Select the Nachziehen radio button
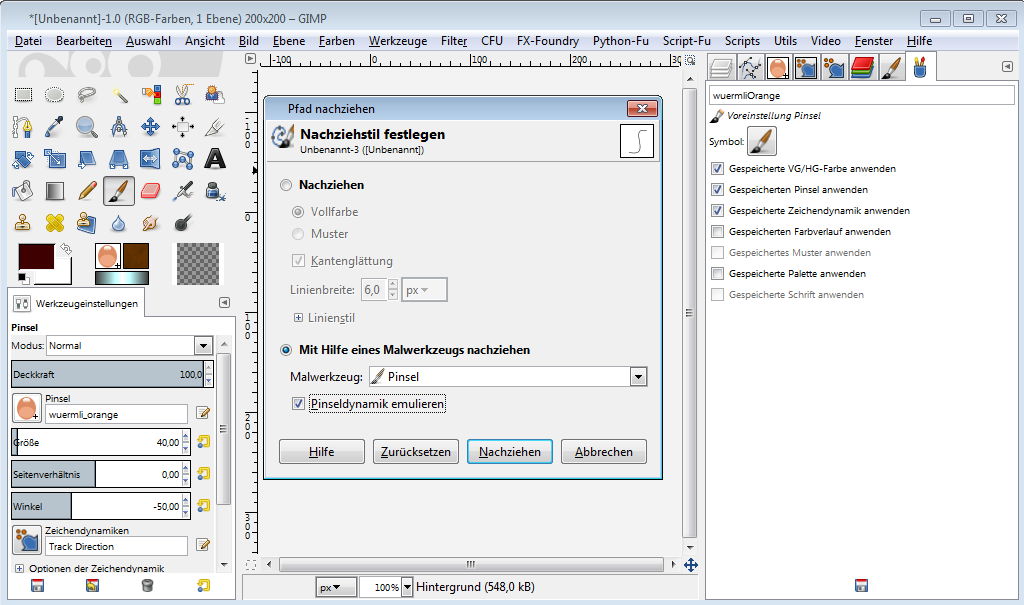The width and height of the screenshot is (1024, 605). (285, 185)
